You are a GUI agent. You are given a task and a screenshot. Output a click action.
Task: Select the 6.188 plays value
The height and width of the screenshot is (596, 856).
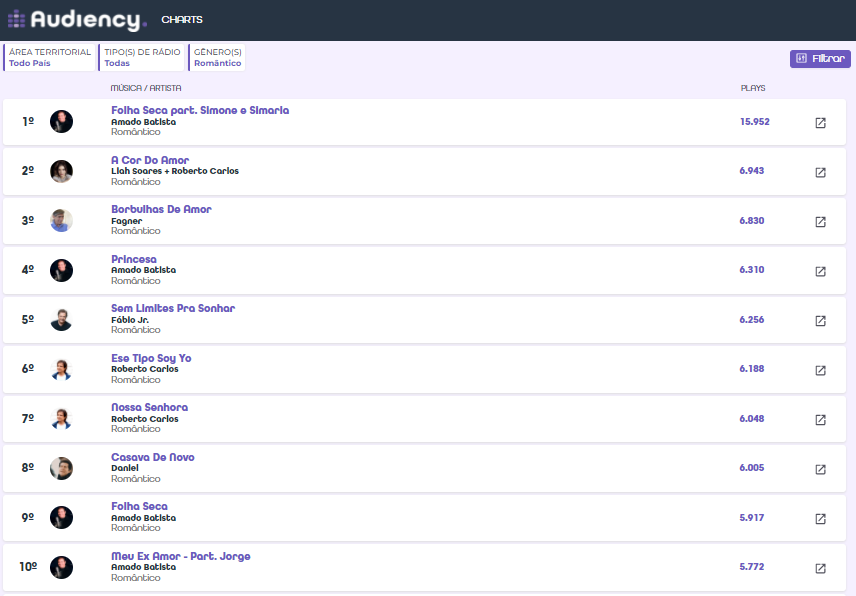pos(752,369)
